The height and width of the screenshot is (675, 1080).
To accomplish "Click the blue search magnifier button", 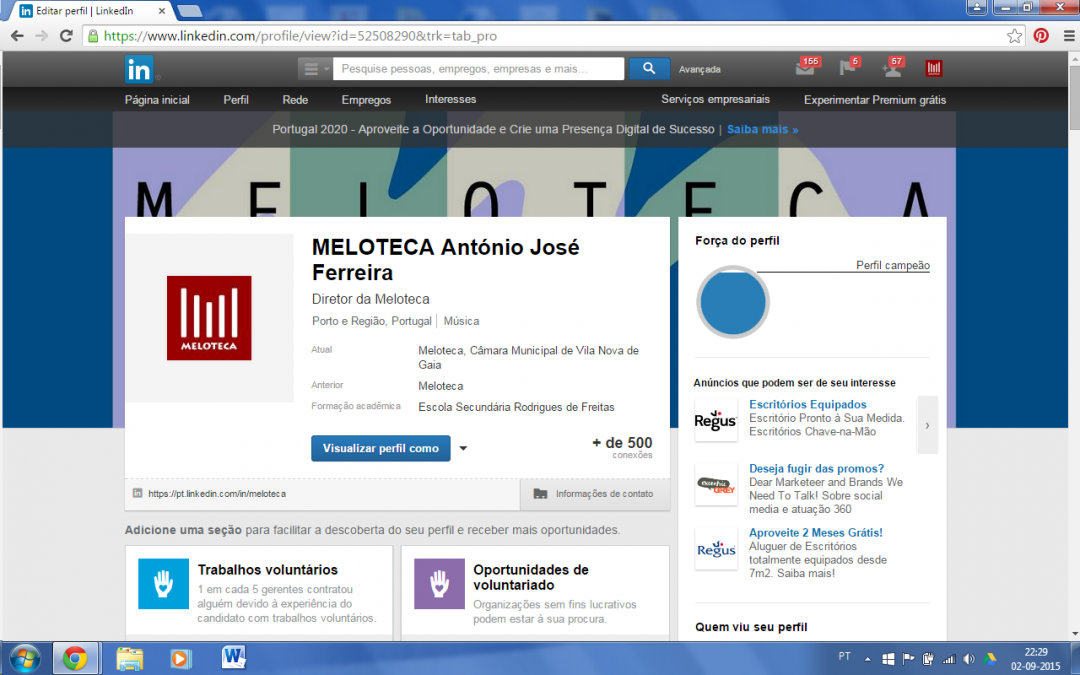I will coord(649,68).
